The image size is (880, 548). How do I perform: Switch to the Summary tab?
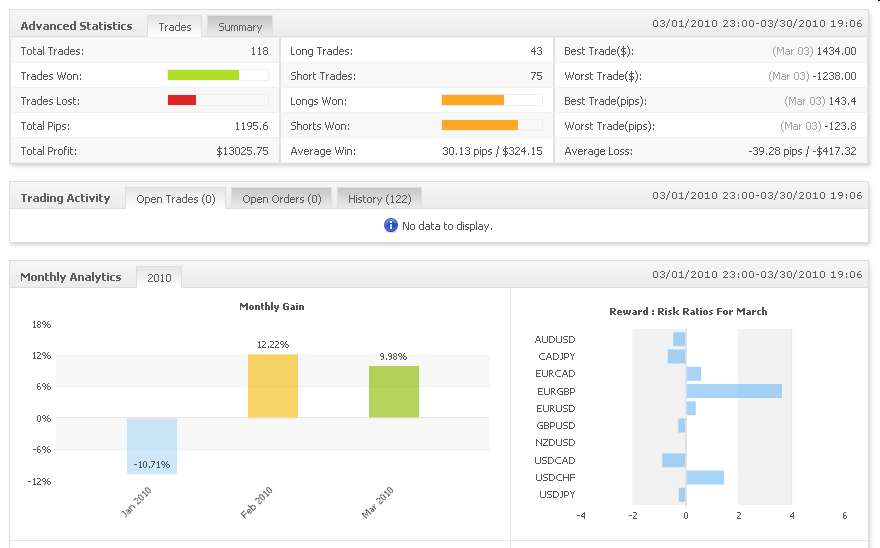coord(240,27)
